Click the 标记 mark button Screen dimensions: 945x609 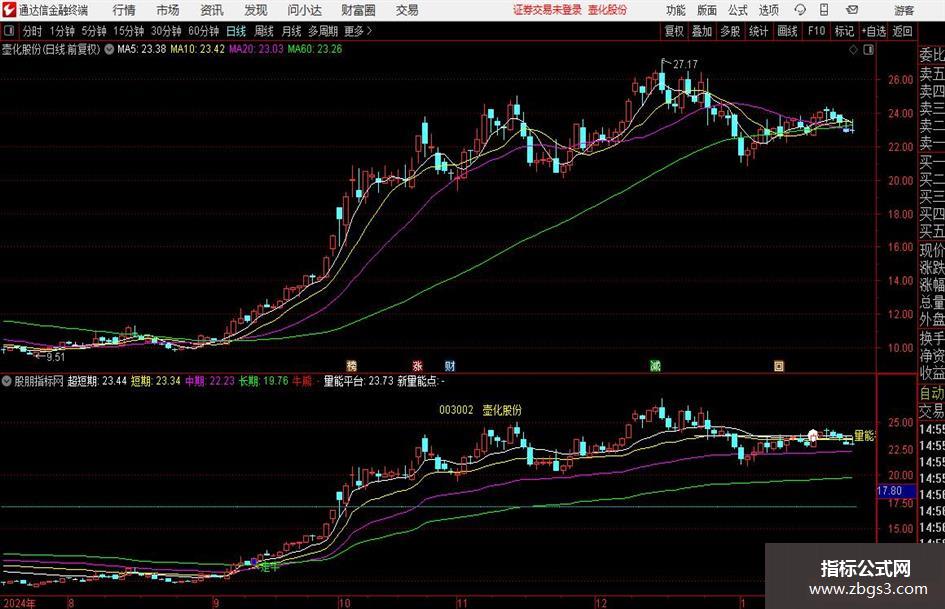(844, 31)
